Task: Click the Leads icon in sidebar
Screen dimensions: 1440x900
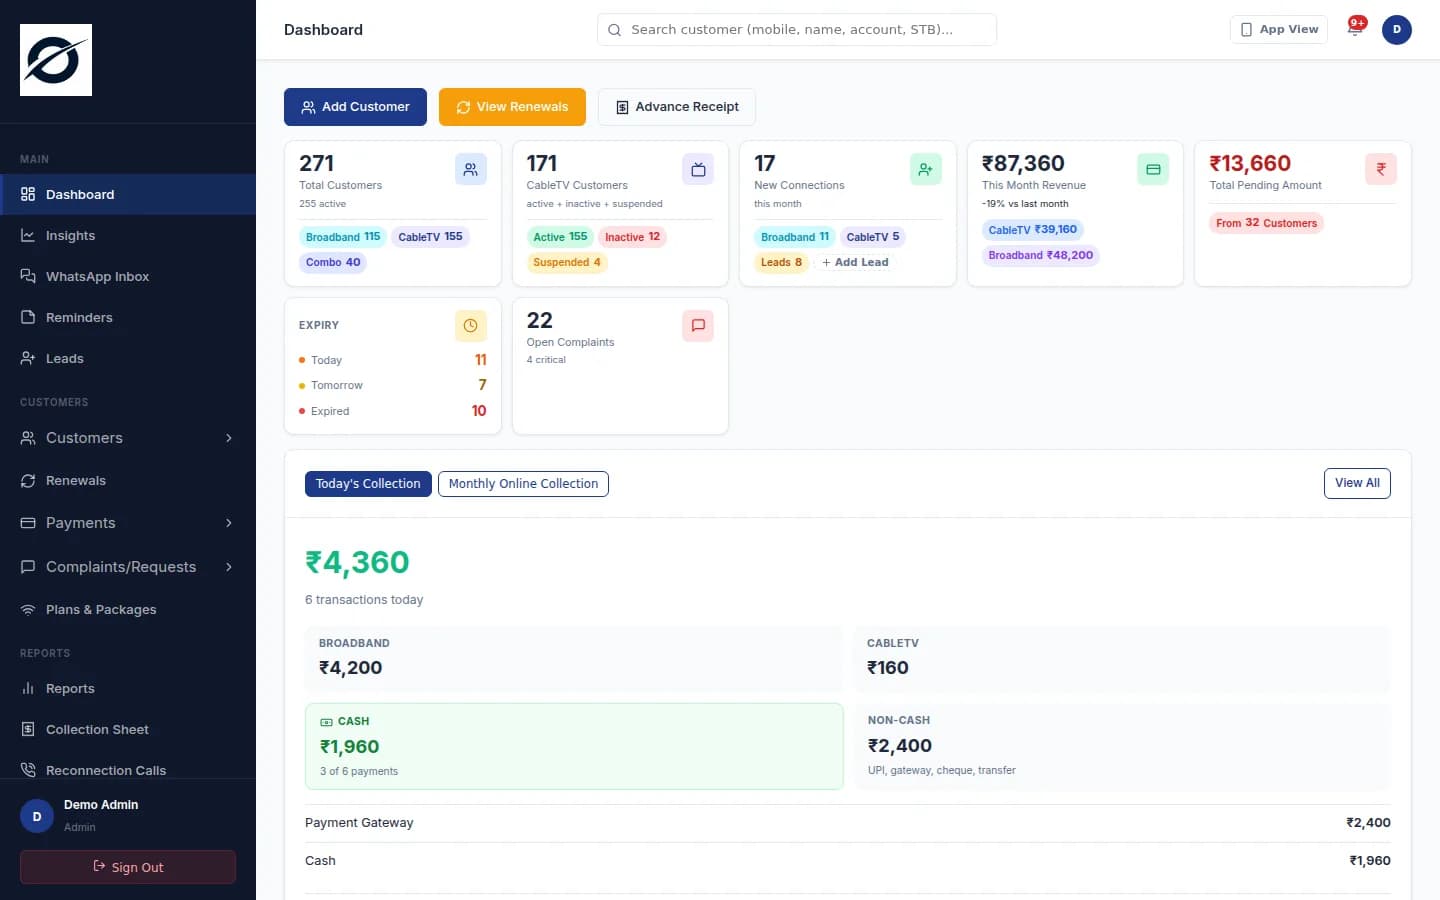Action: tap(28, 358)
